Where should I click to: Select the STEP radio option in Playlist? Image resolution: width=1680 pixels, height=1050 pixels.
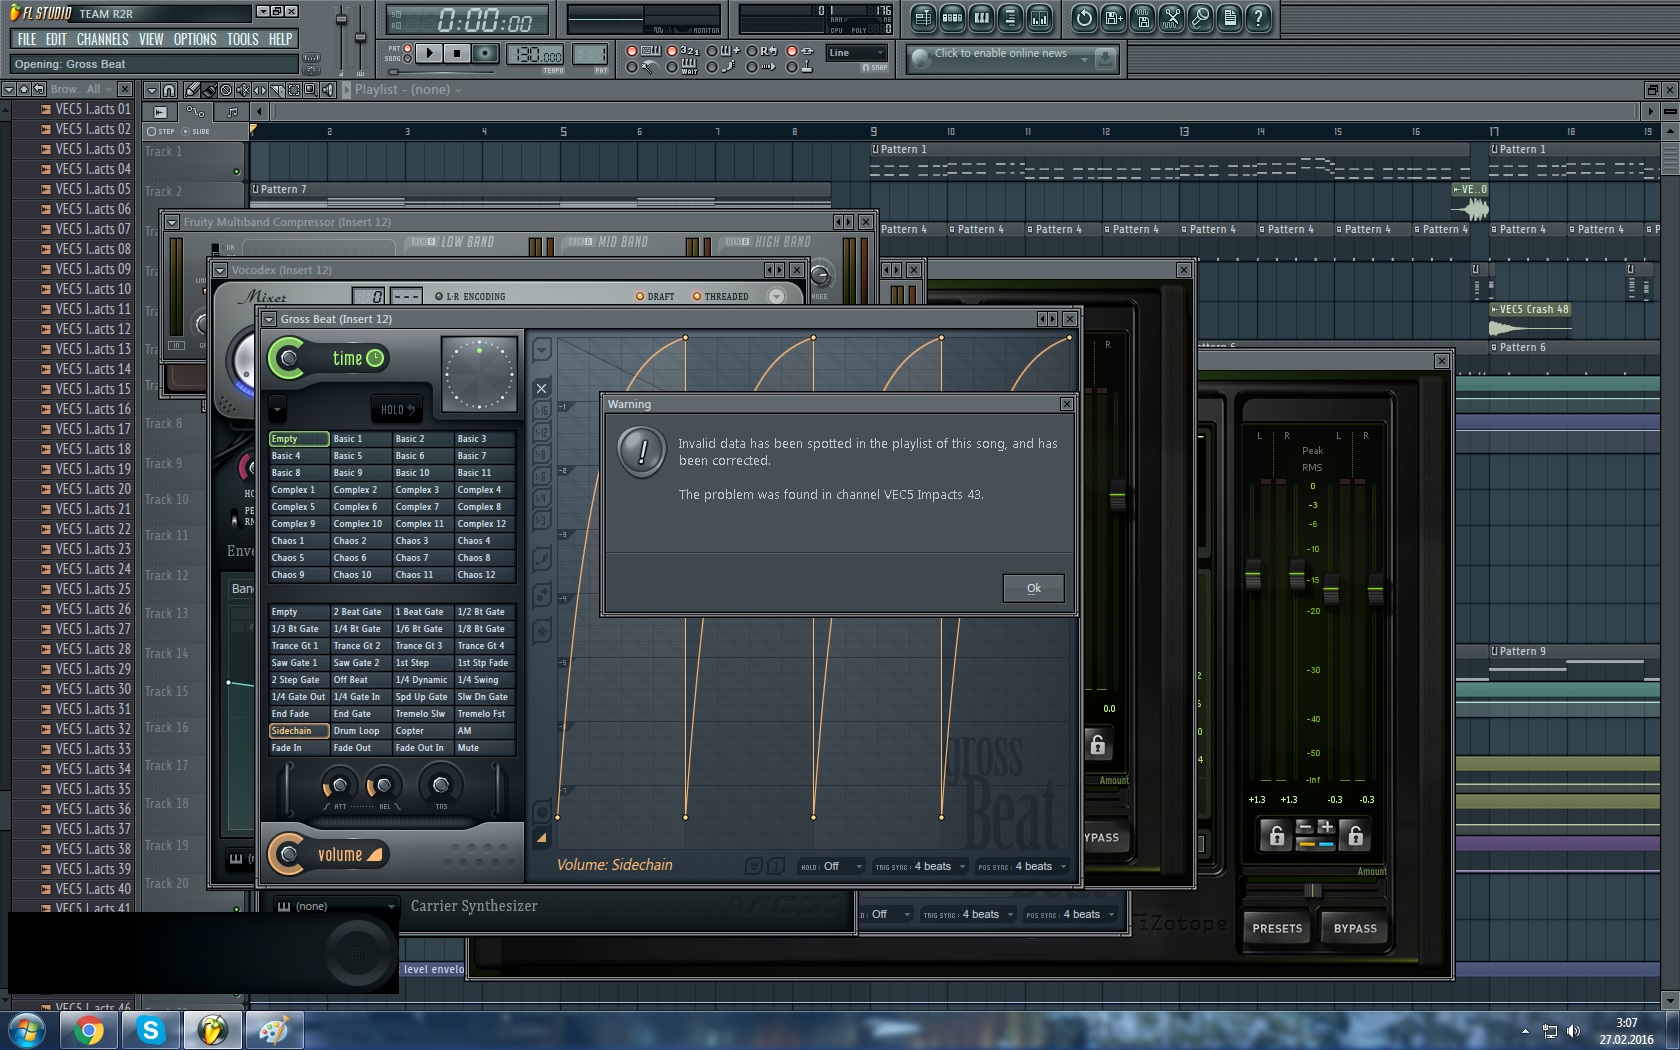(x=152, y=131)
